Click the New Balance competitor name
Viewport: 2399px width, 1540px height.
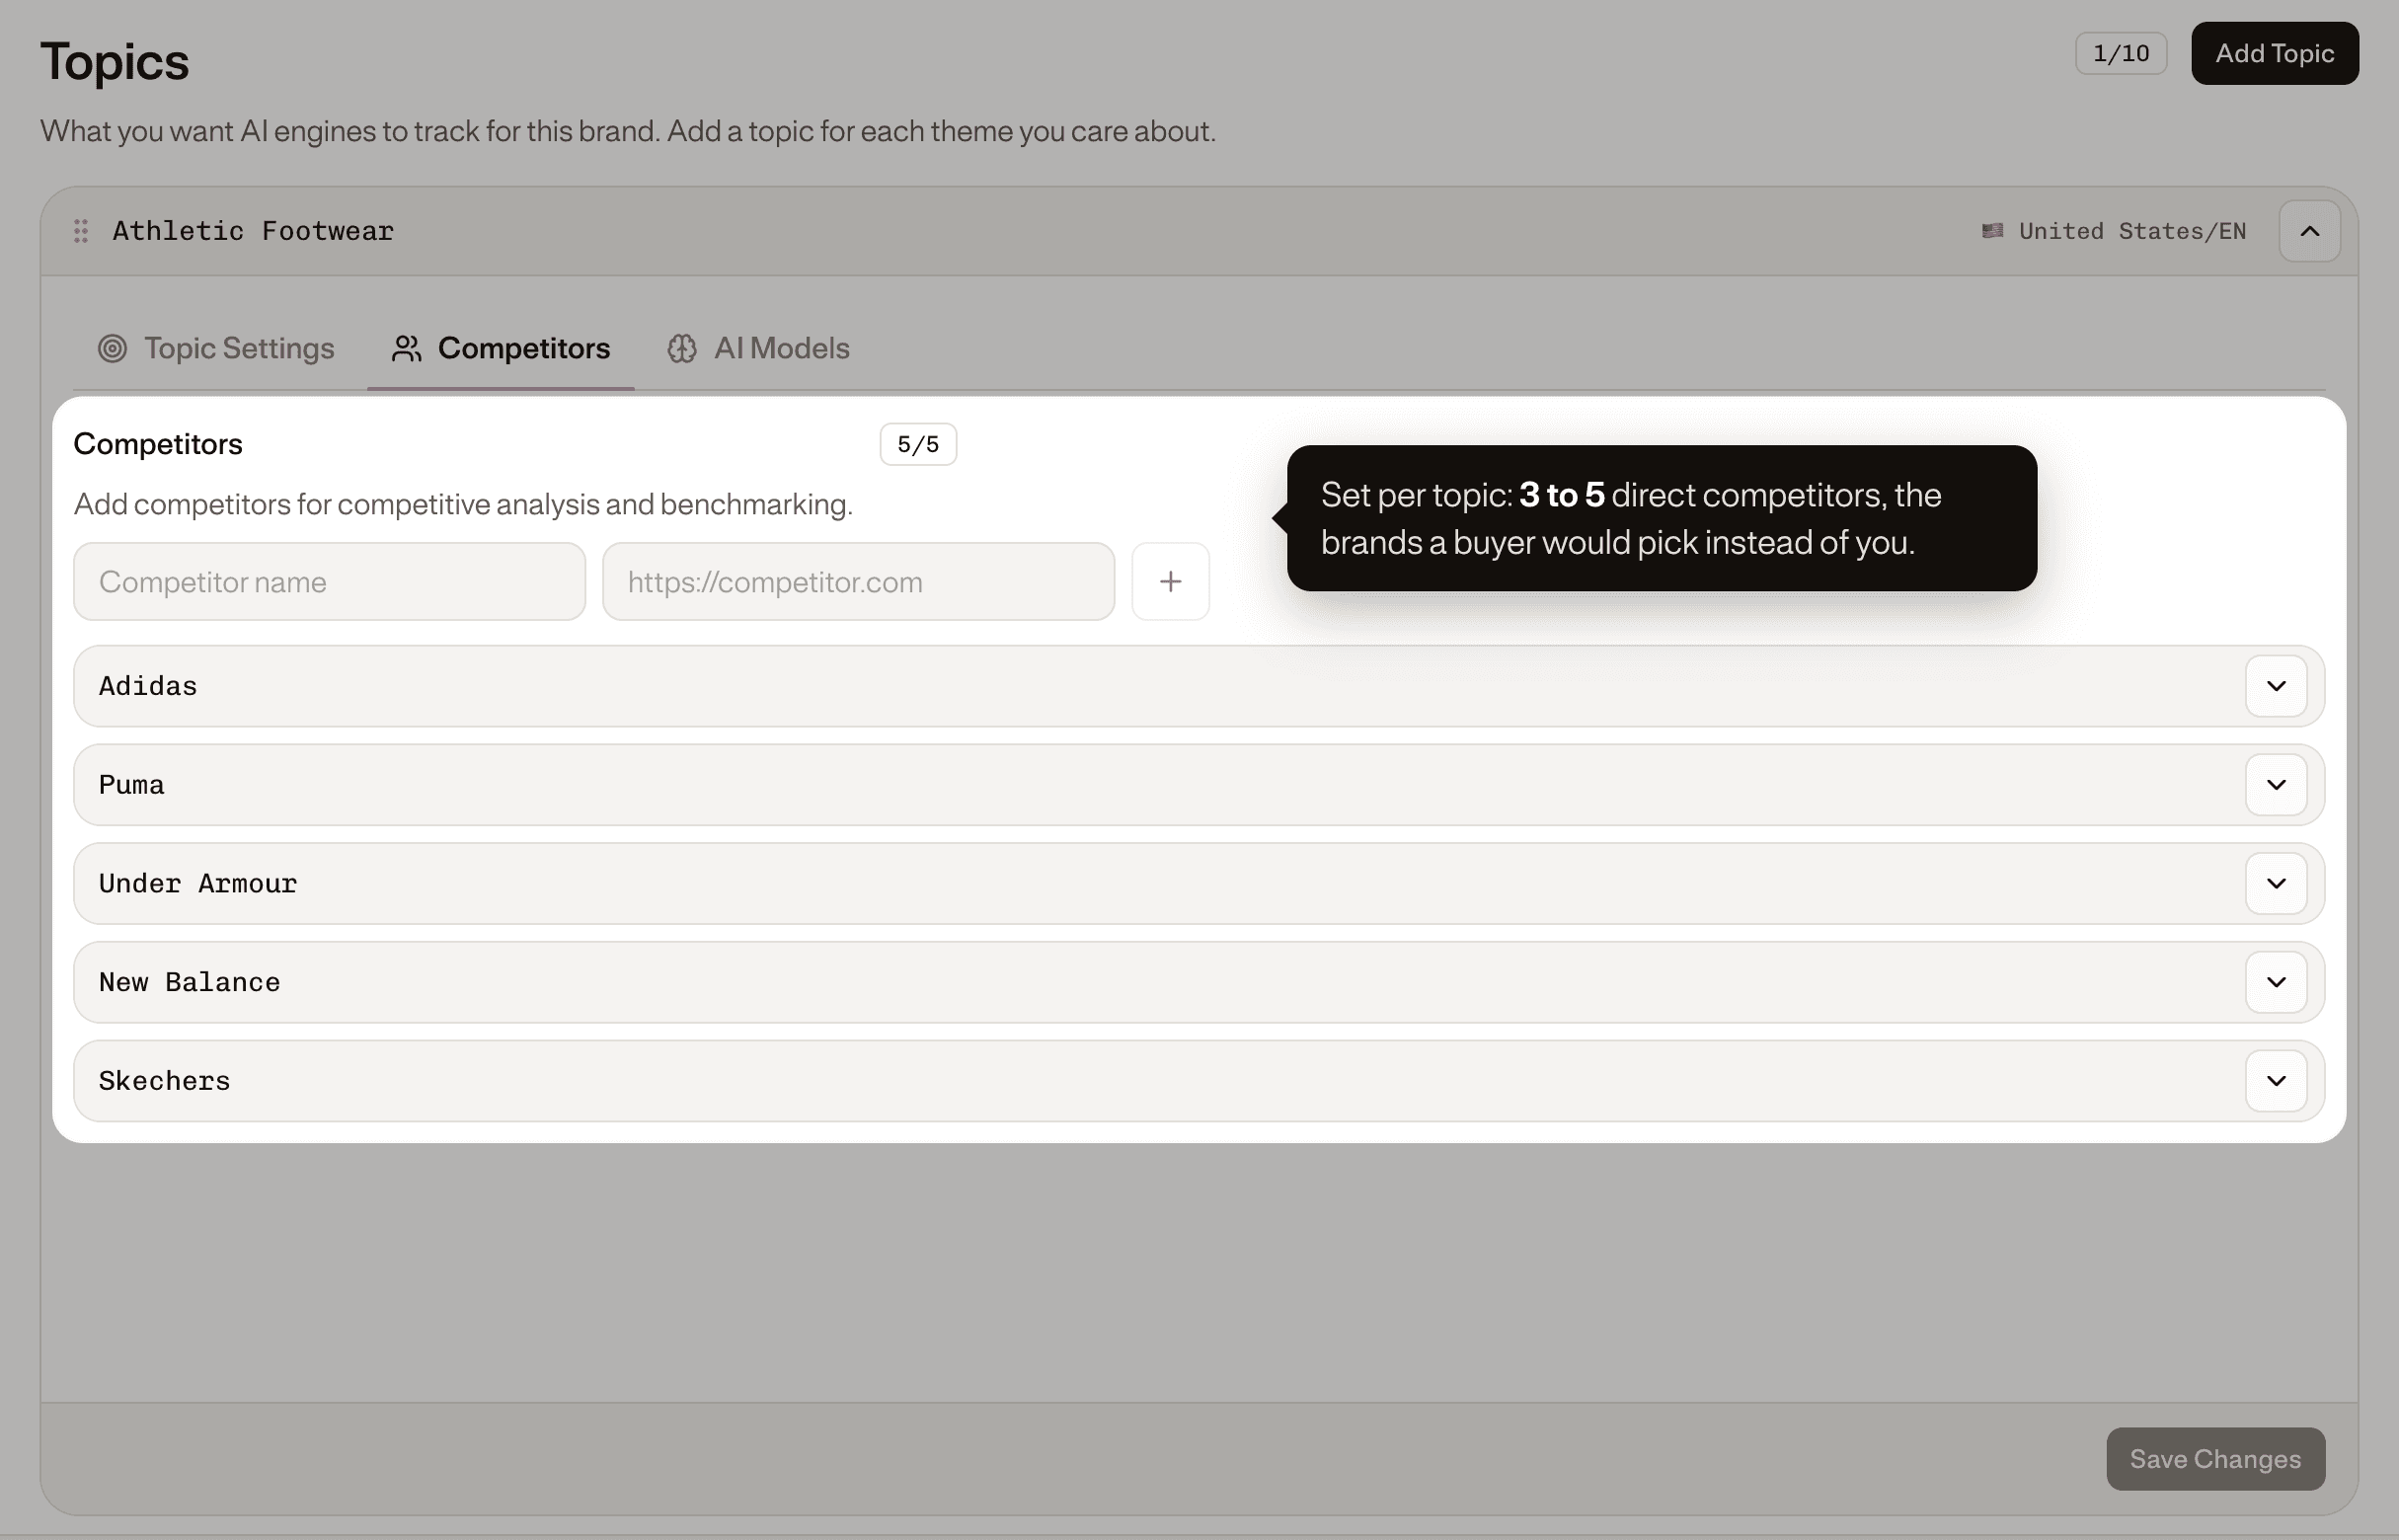[x=189, y=982]
